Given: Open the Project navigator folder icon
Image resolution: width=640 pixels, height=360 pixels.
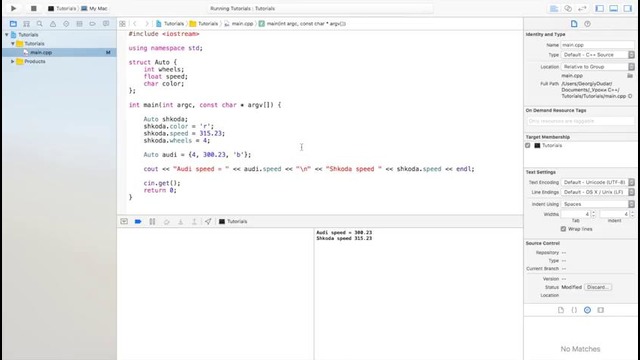Looking at the screenshot, I should point(13,24).
